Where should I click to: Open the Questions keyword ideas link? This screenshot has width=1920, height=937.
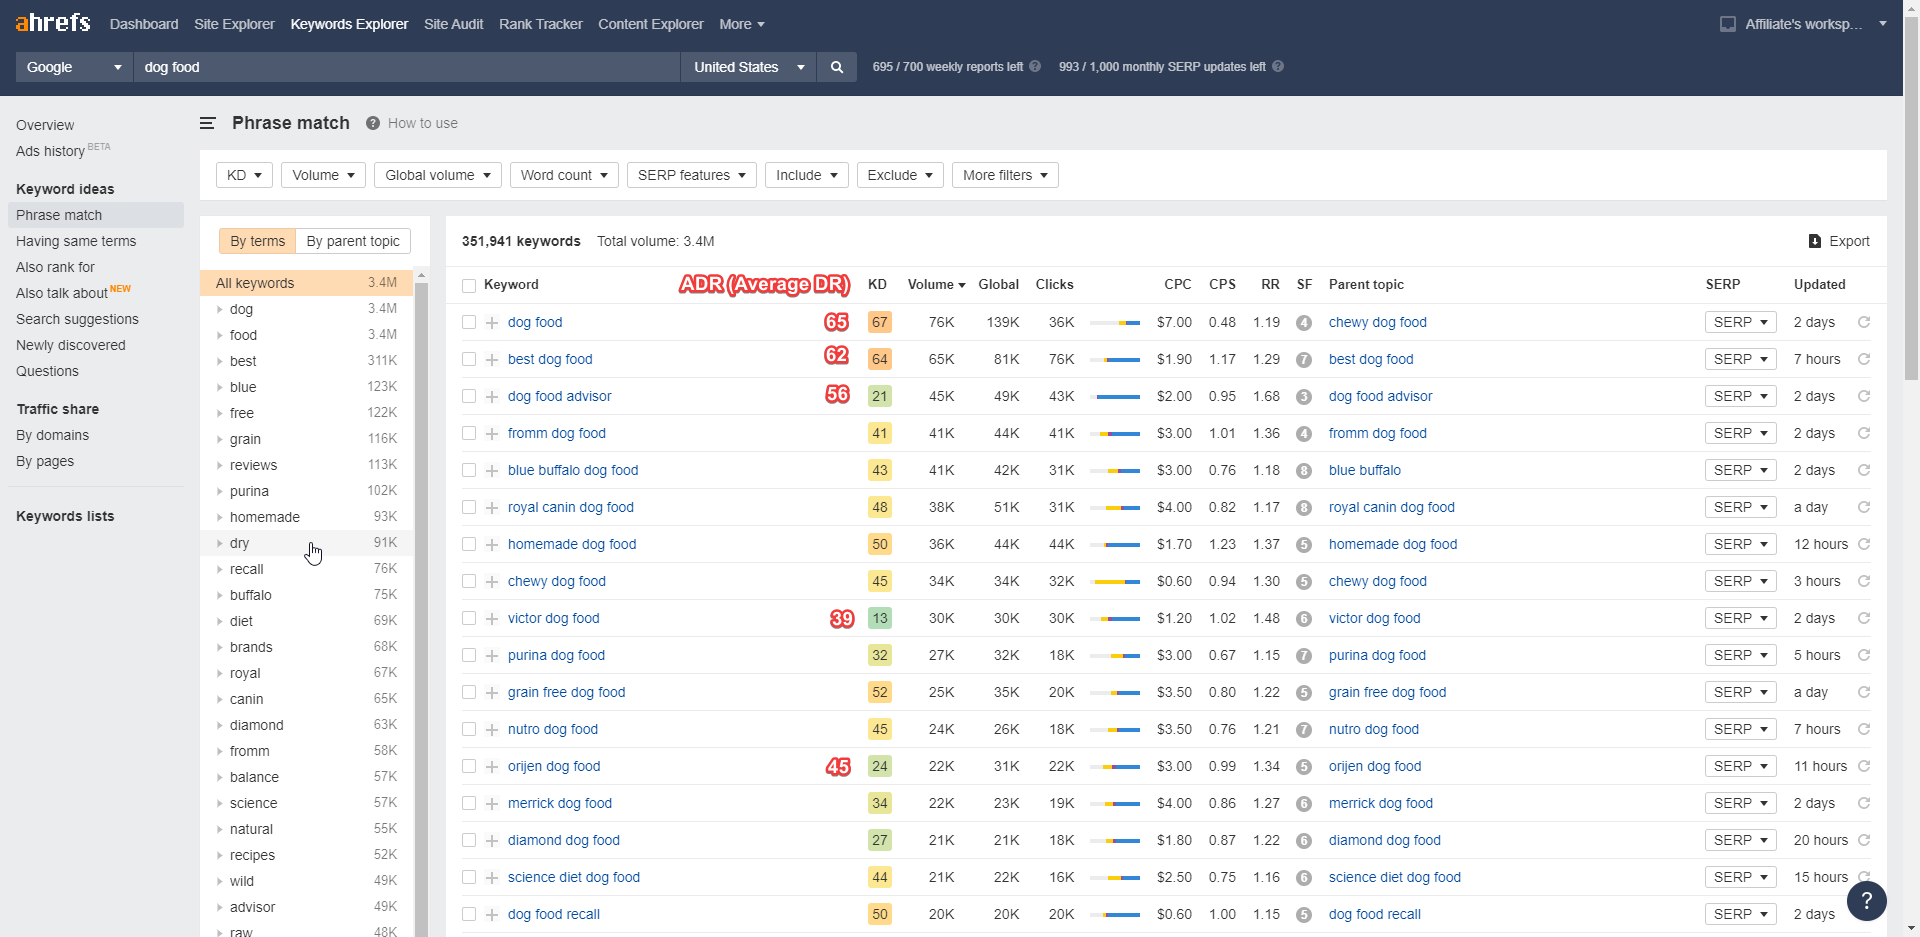(x=47, y=371)
